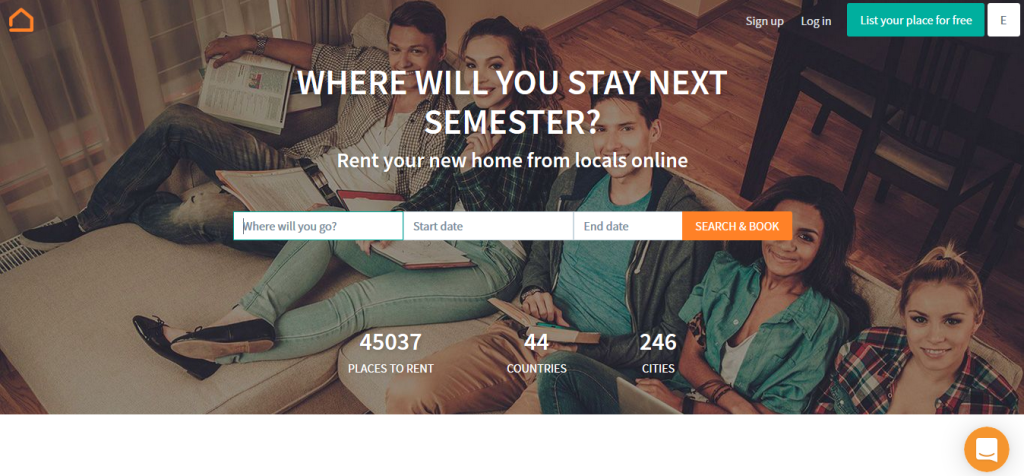Open the orange chat support bubble
1024x476 pixels.
click(x=986, y=449)
